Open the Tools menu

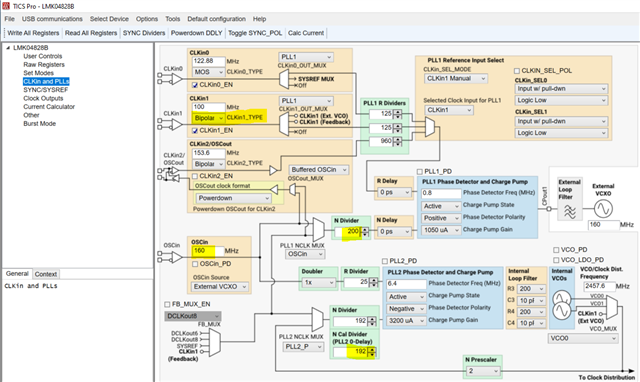(x=173, y=19)
